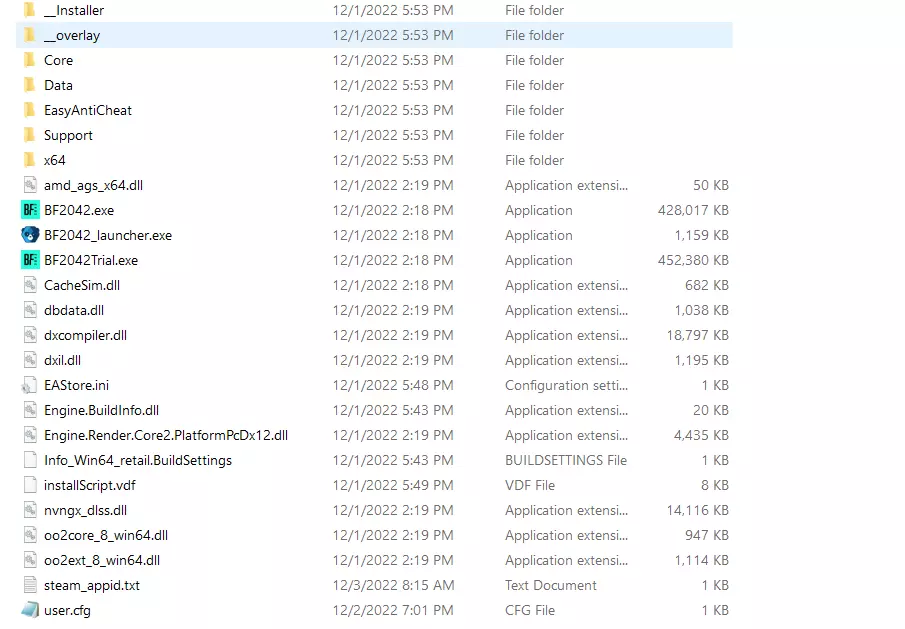The width and height of the screenshot is (905, 629).
Task: Select the Core folder name
Action: click(58, 60)
